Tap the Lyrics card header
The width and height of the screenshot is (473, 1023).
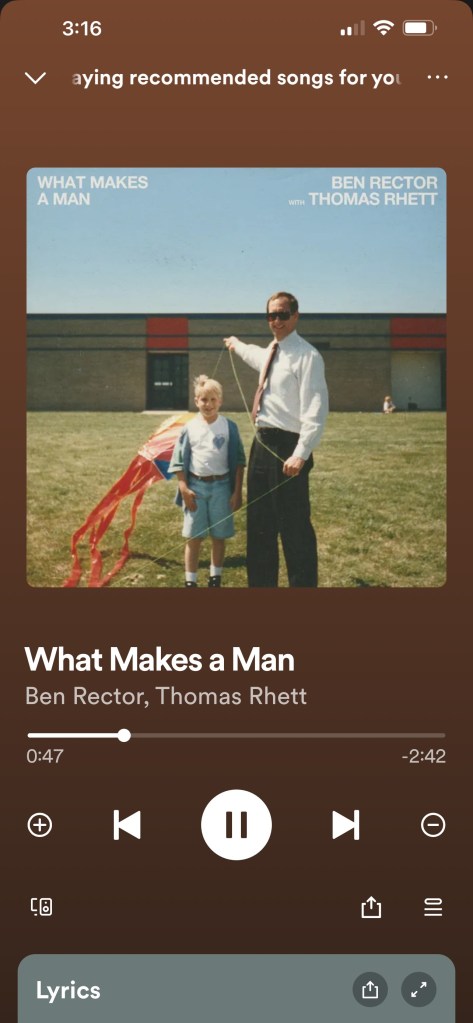click(x=68, y=990)
